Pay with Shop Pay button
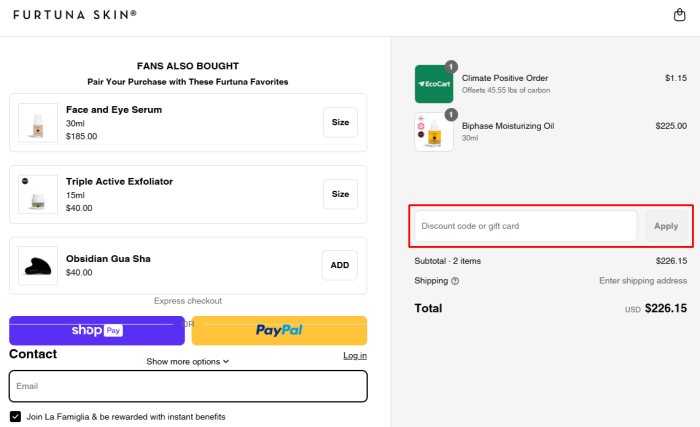This screenshot has height=427, width=700. (x=97, y=331)
